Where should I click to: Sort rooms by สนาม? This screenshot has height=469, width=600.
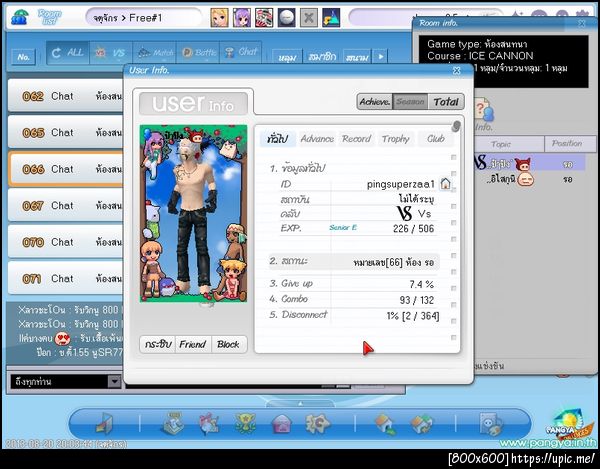point(357,57)
